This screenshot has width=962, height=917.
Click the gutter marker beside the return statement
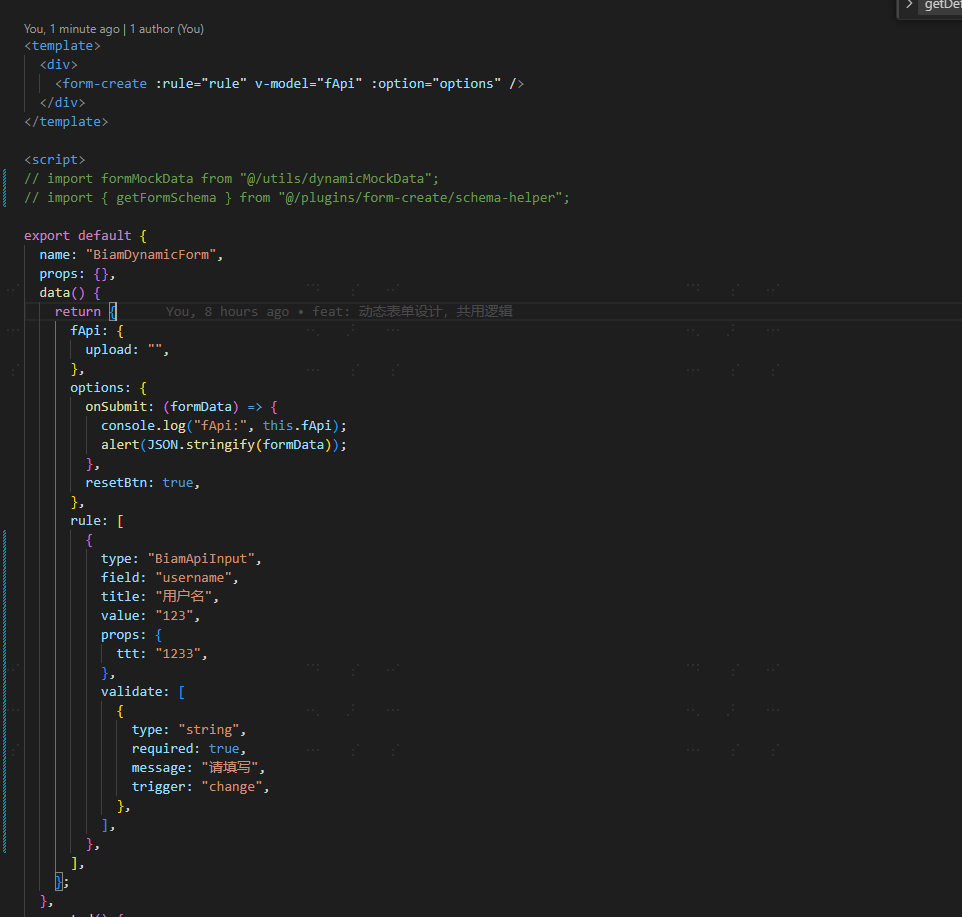point(4,311)
